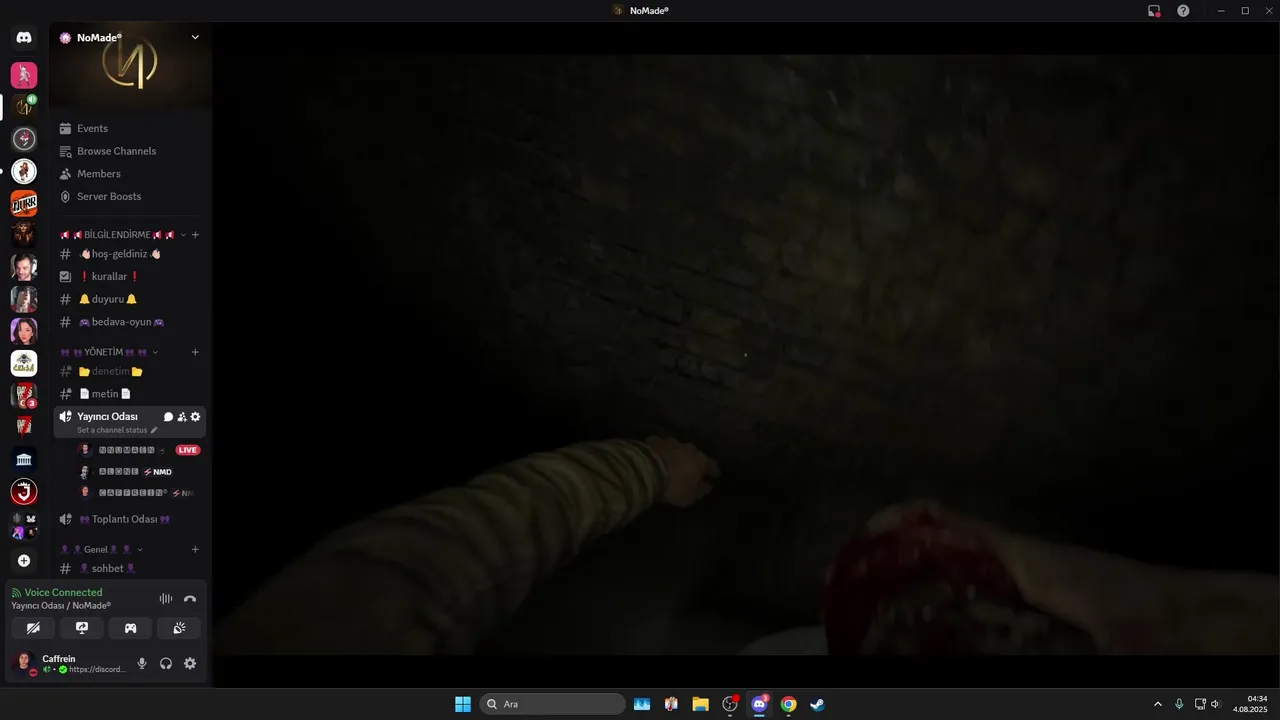
Task: Open the server folder with four mini icons
Action: [24, 526]
